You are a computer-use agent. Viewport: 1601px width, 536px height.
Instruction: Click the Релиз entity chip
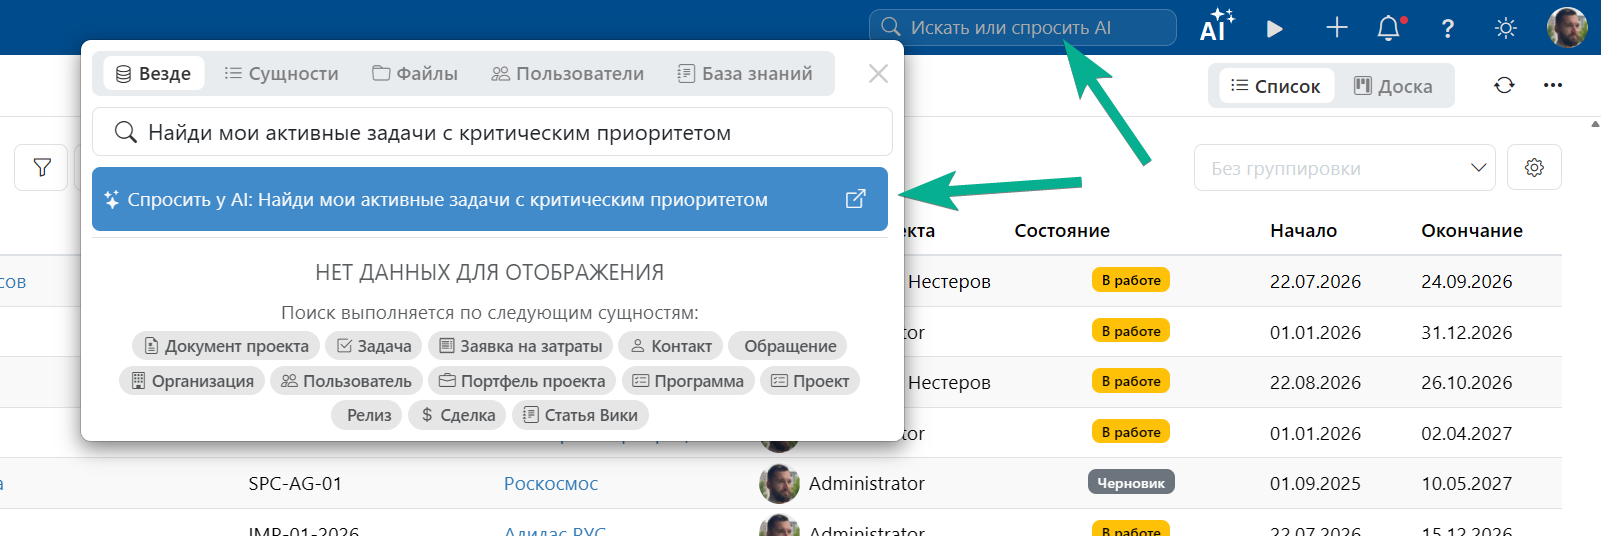(368, 415)
